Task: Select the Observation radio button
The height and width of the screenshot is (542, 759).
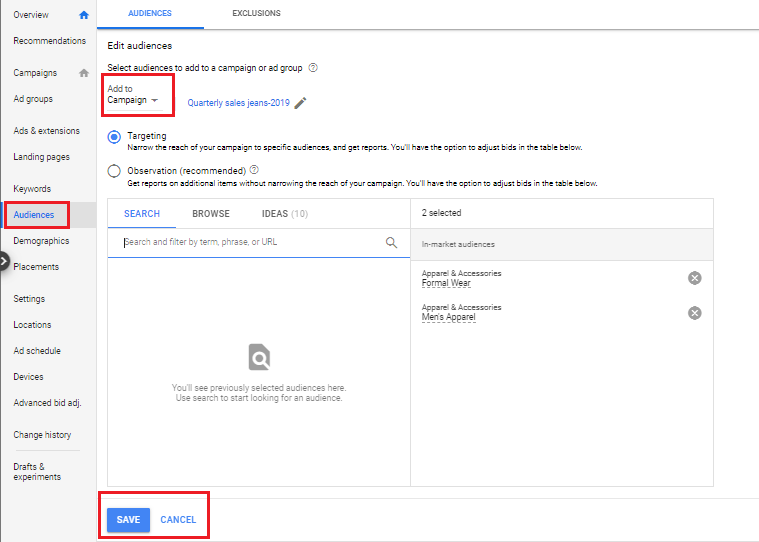Action: pos(114,171)
